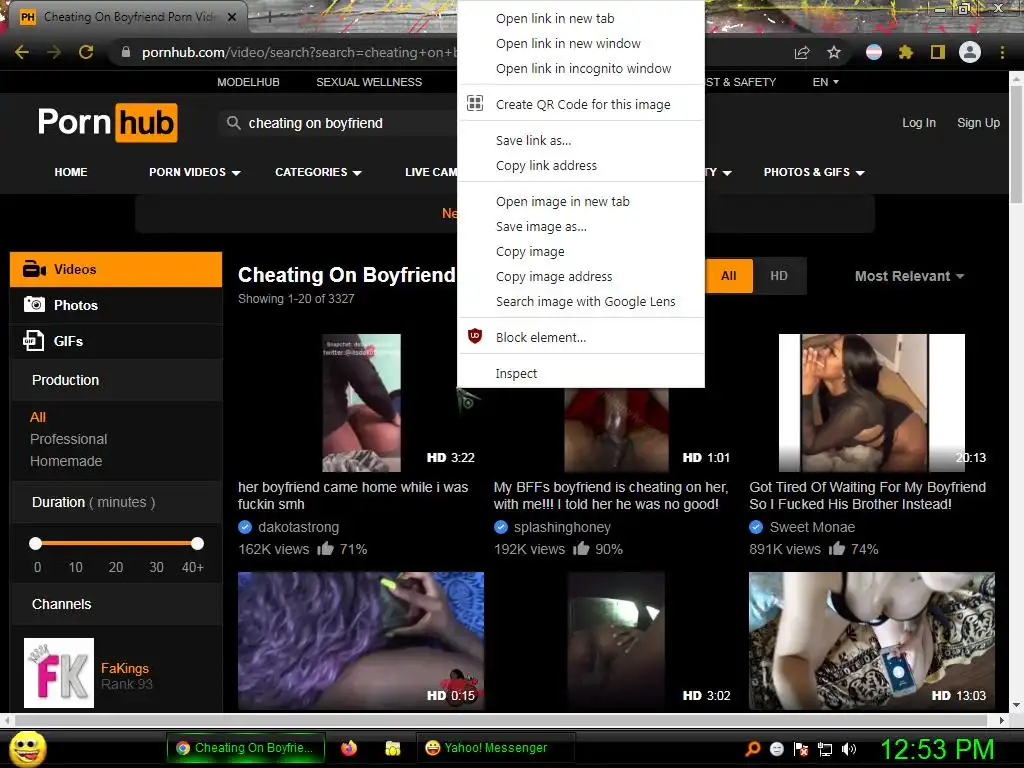Open the Chrome profile avatar
The image size is (1024, 768).
970,52
